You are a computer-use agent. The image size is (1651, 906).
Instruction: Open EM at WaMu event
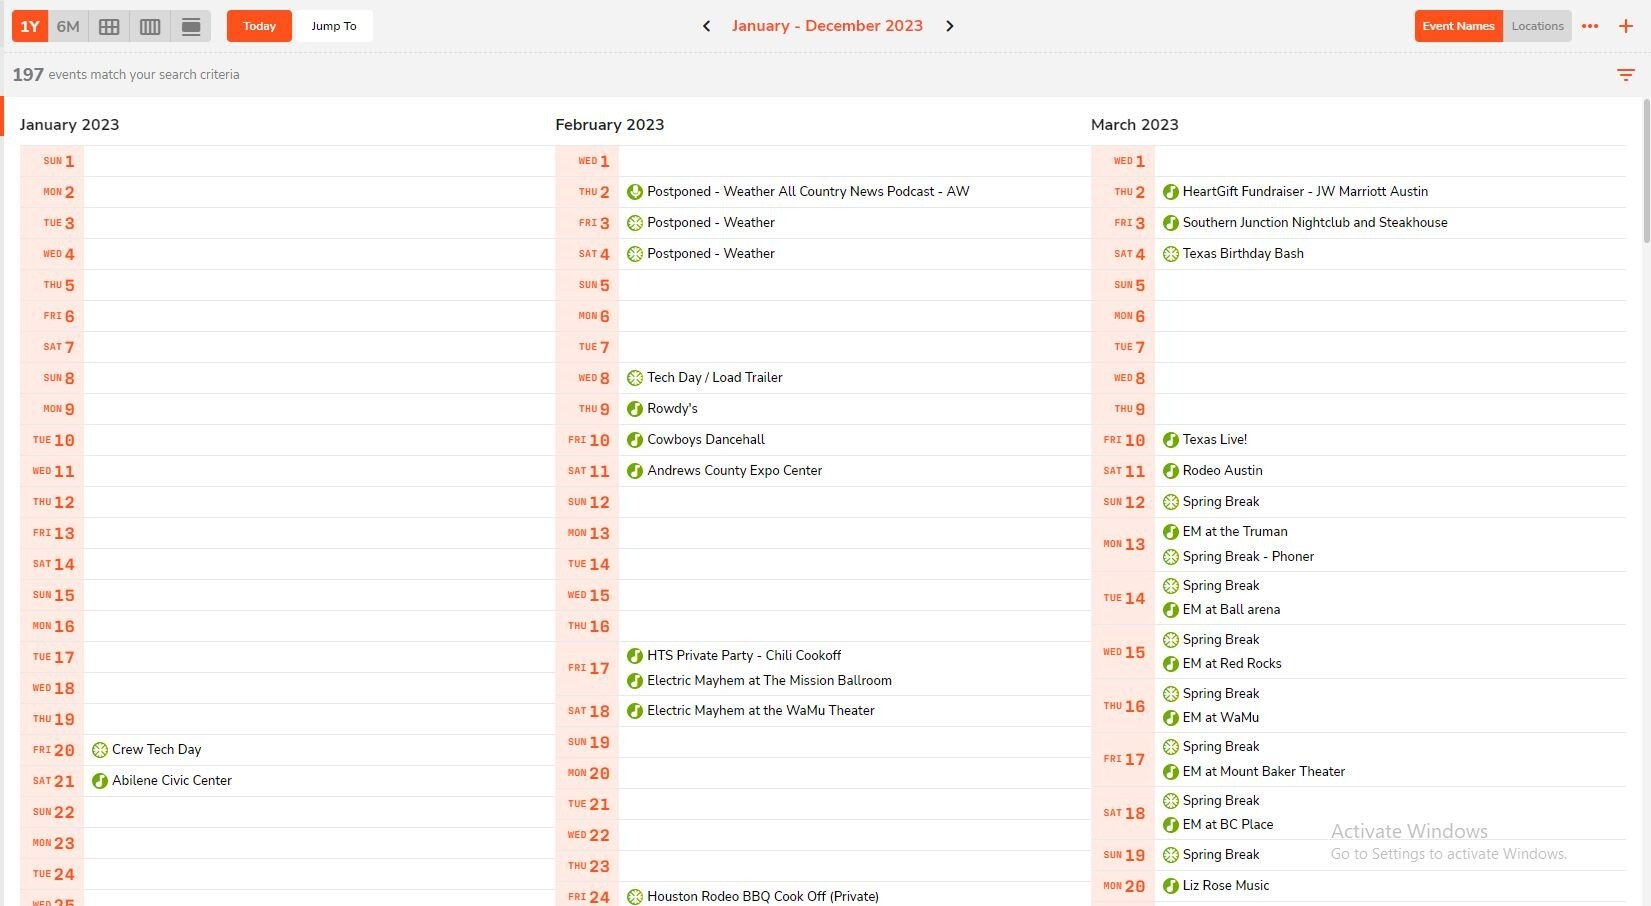[1221, 717]
